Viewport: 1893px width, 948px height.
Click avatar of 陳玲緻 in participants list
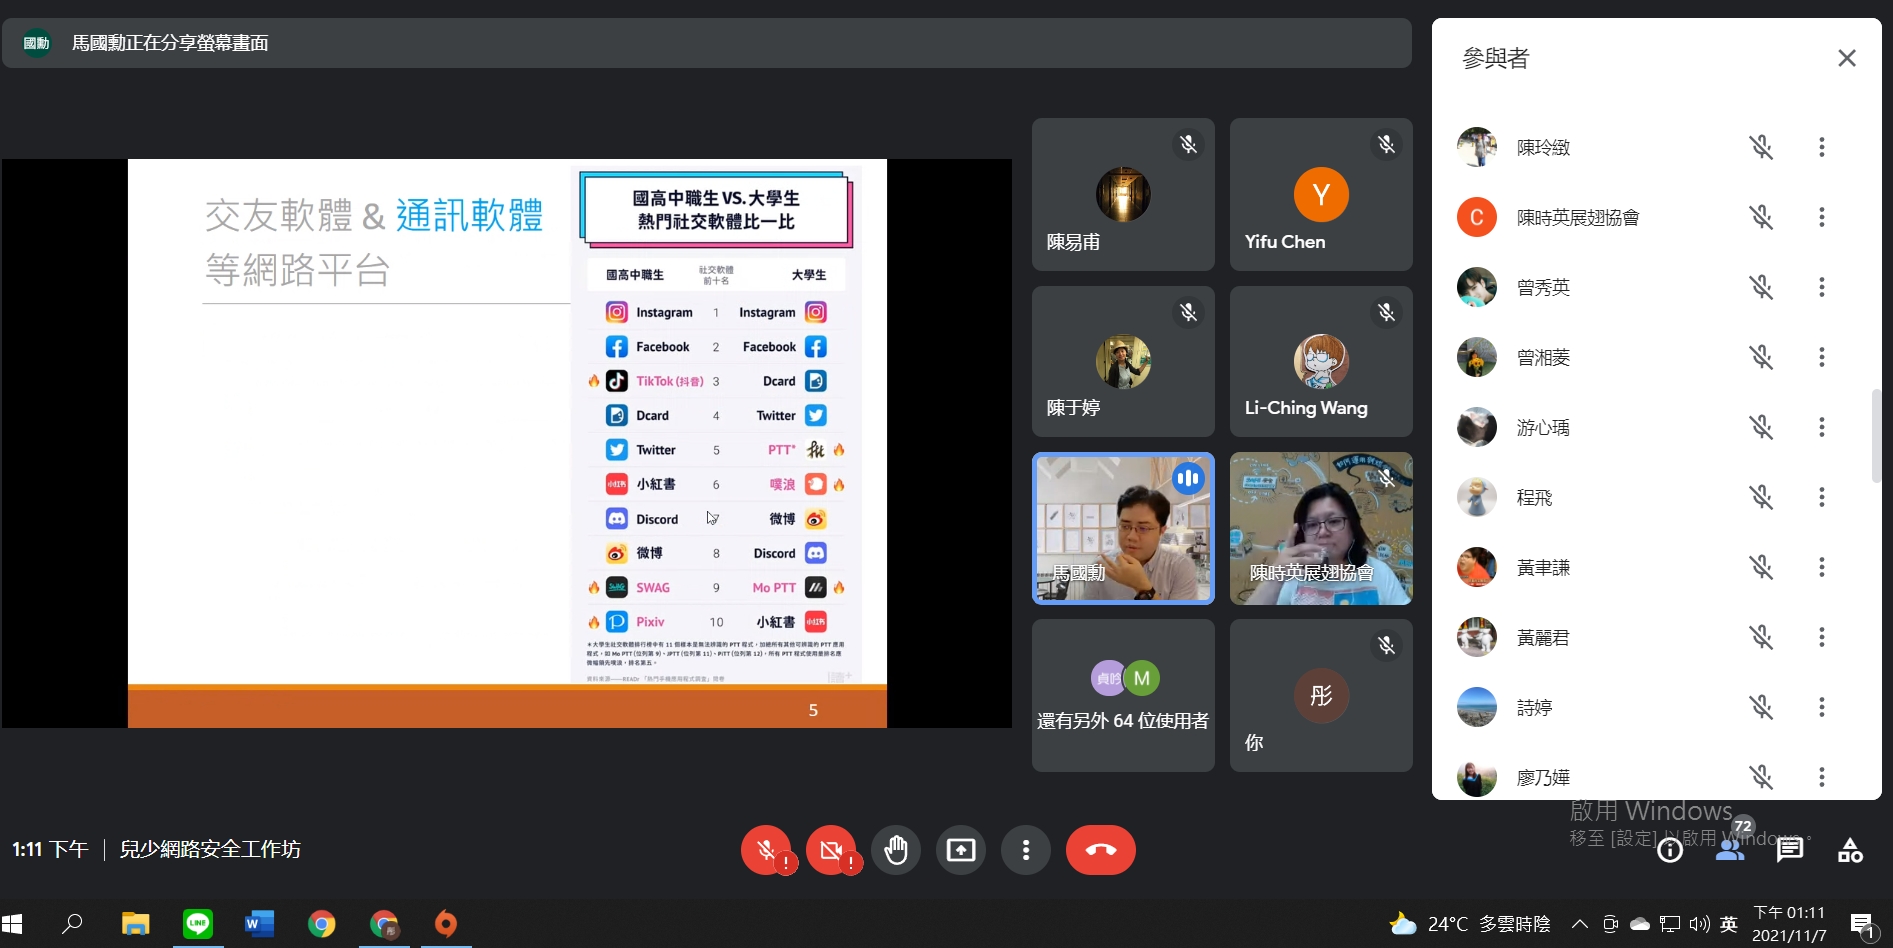click(x=1477, y=147)
